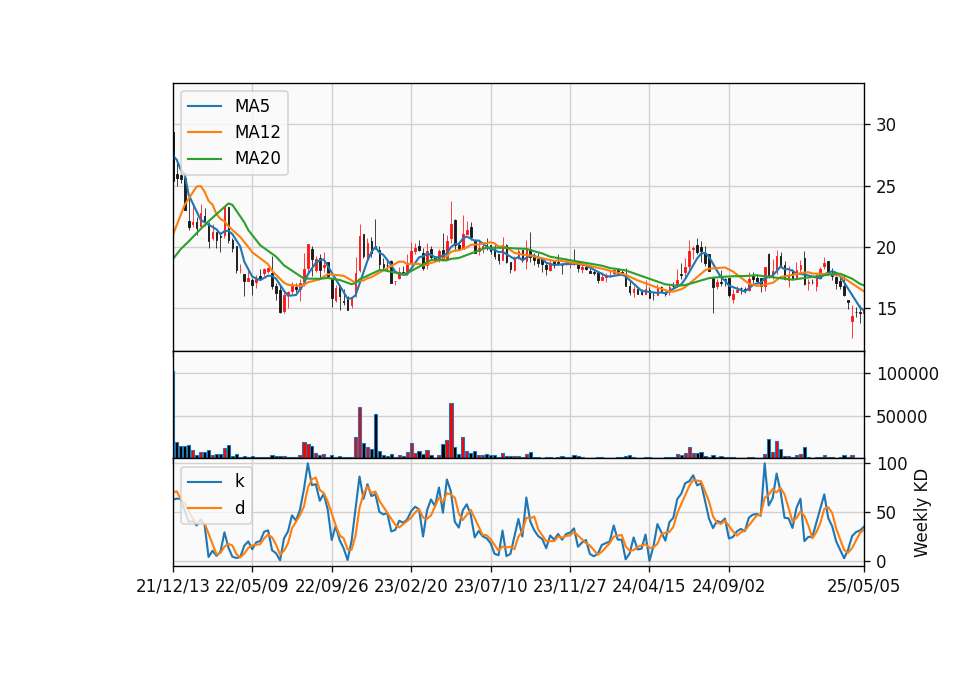Click the k legend label
Viewport: 960px width, 690px height.
(x=239, y=481)
